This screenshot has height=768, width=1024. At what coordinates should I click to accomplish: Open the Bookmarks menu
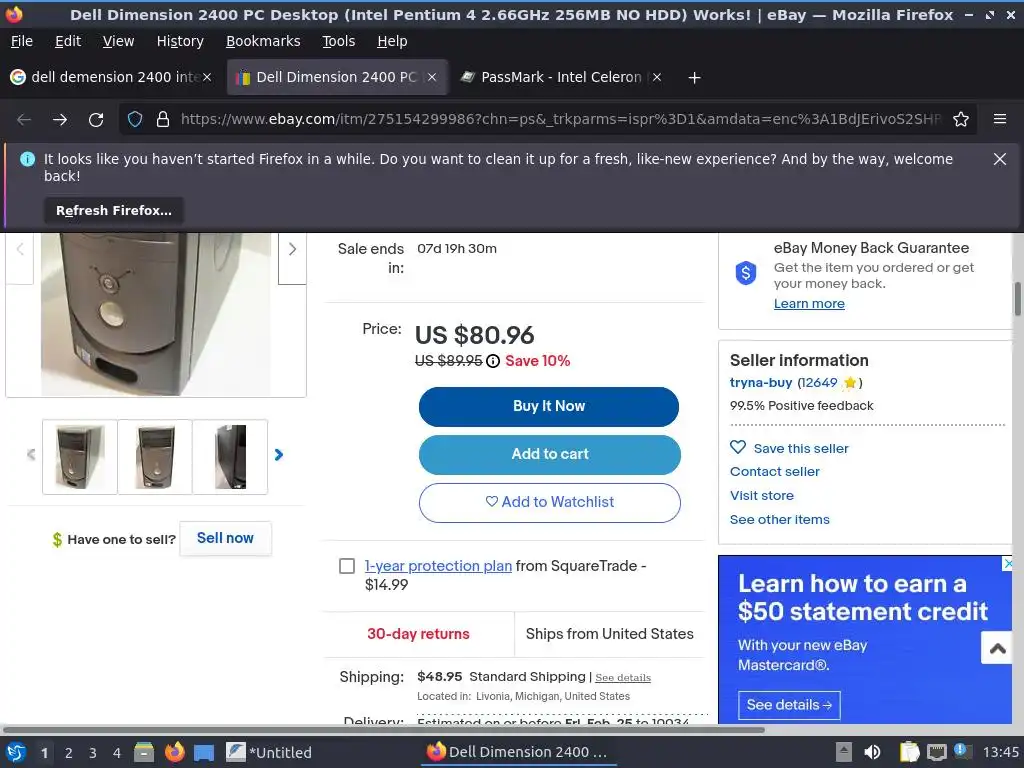[x=263, y=41]
